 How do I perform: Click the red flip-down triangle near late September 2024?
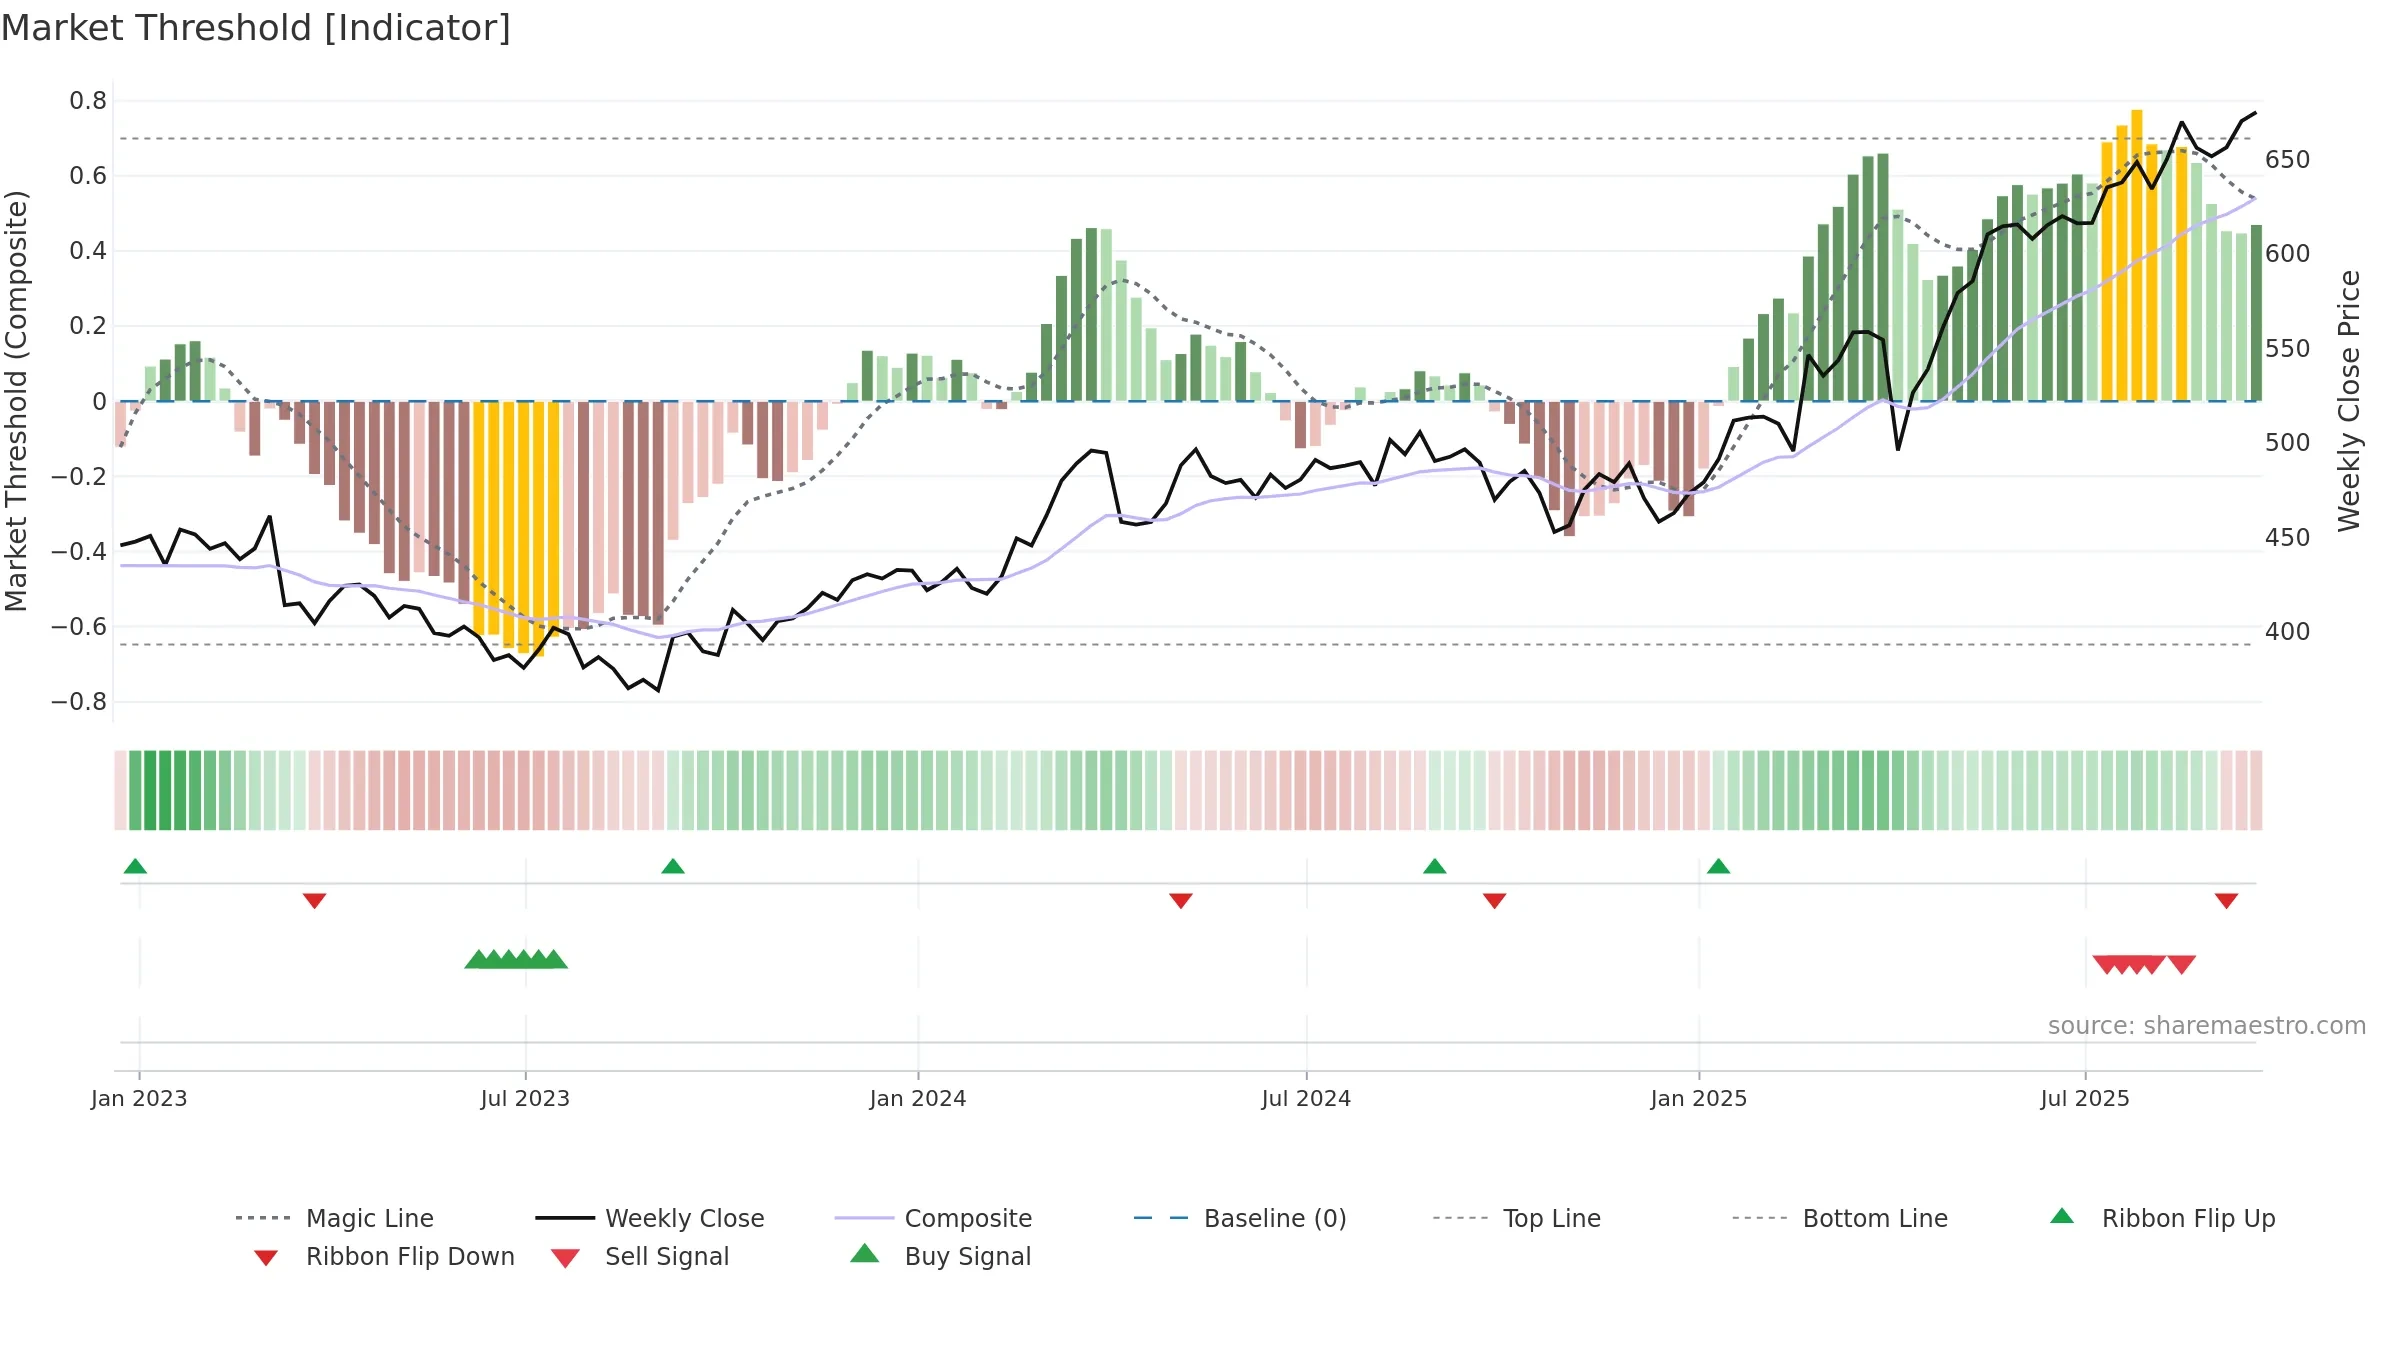(x=1495, y=901)
